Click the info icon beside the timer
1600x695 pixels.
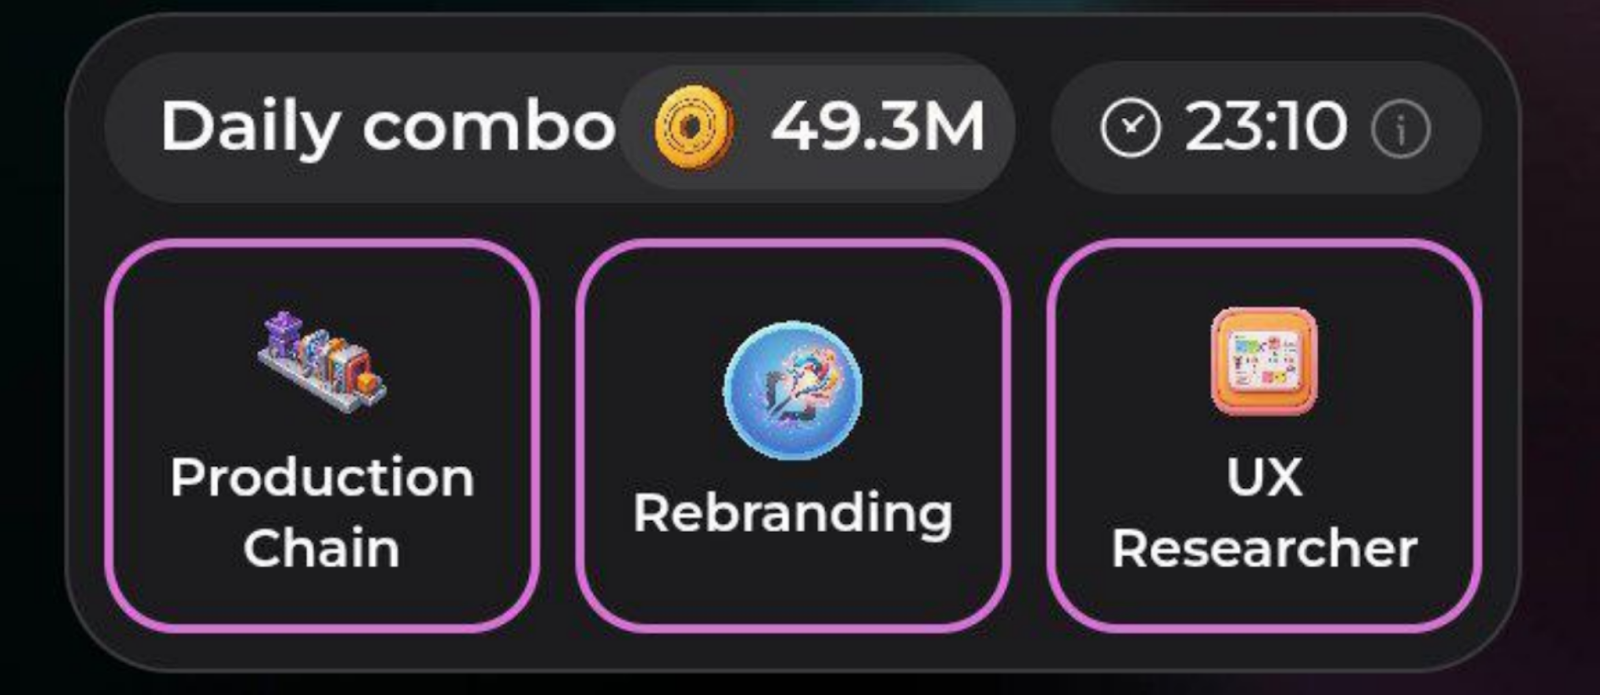pyautogui.click(x=1401, y=129)
